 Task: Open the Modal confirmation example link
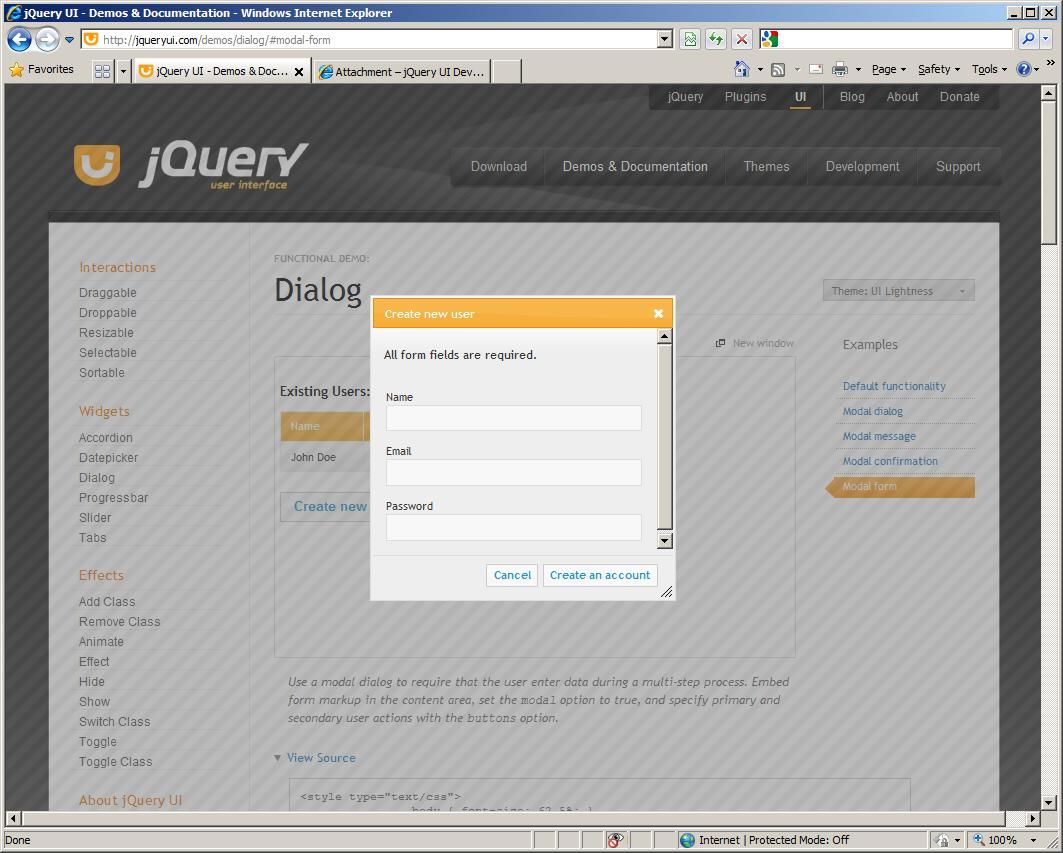[889, 461]
